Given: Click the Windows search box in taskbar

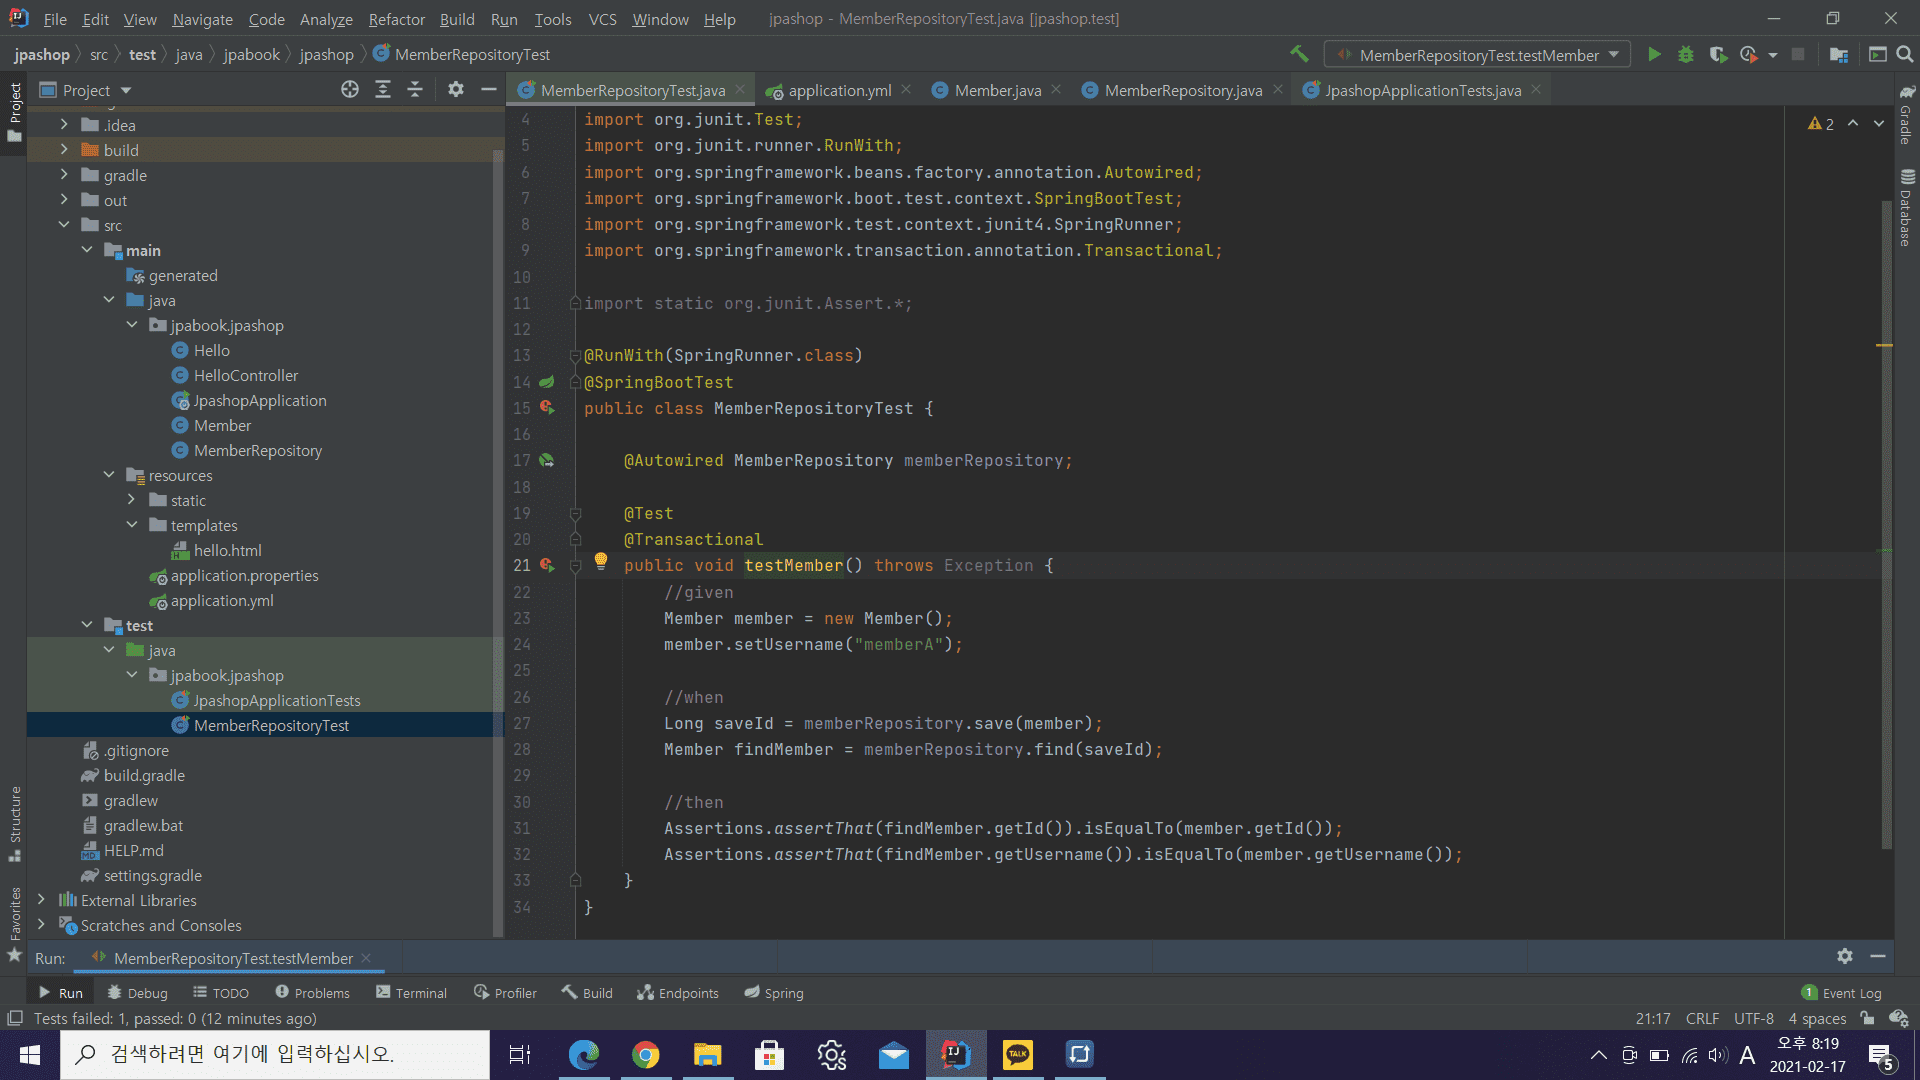Looking at the screenshot, I should 275,1054.
